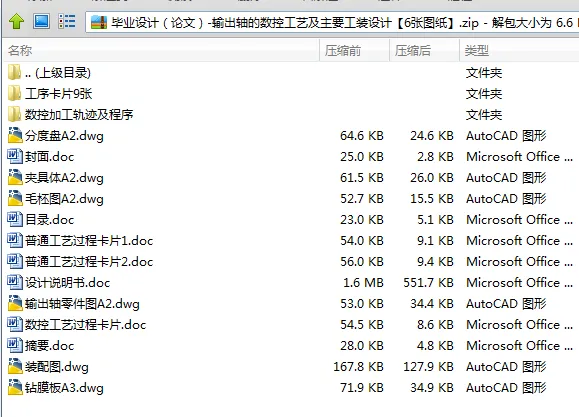Viewport: 579px width, 417px height.
Task: Open the .. (上级目录) entry name
Action: click(58, 73)
